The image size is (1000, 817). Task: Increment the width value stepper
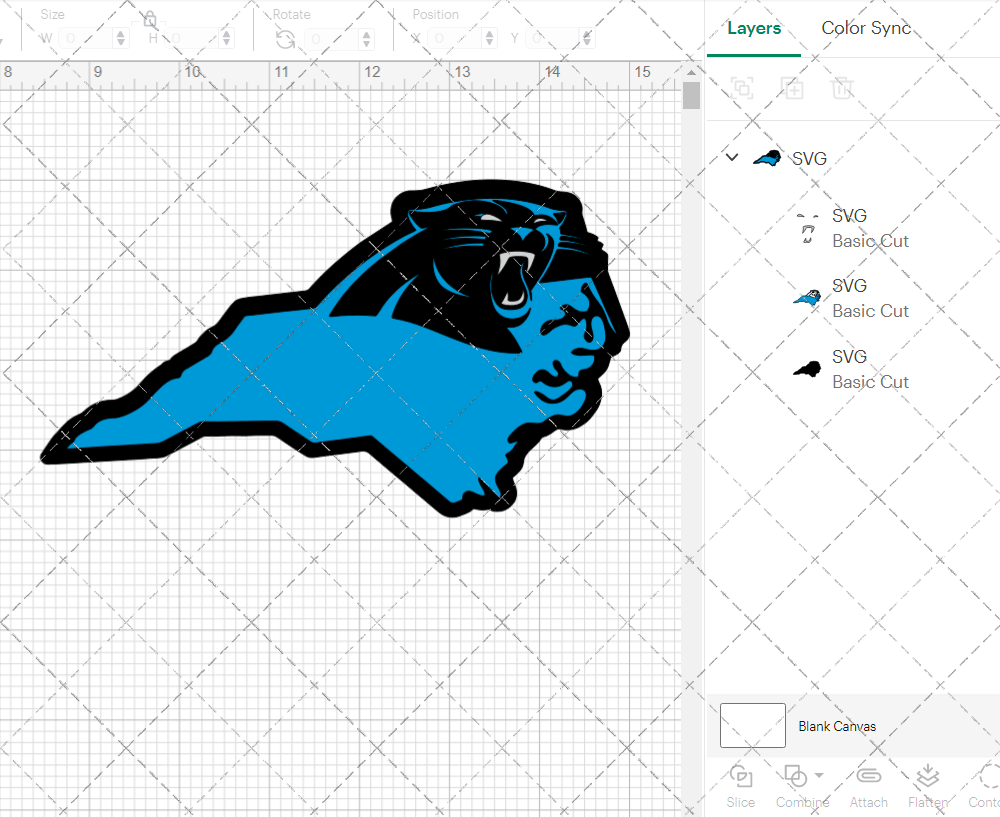[121, 33]
